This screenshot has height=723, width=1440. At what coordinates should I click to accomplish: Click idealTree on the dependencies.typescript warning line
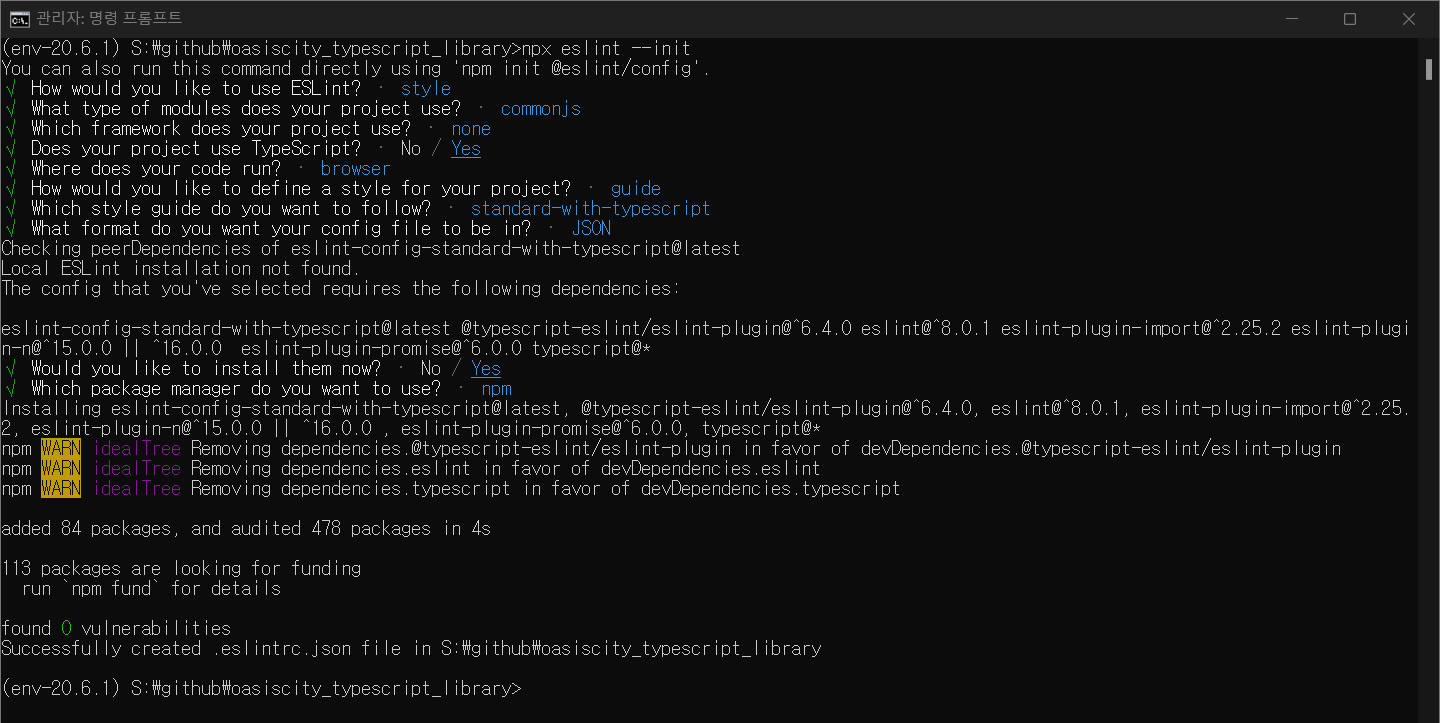136,488
